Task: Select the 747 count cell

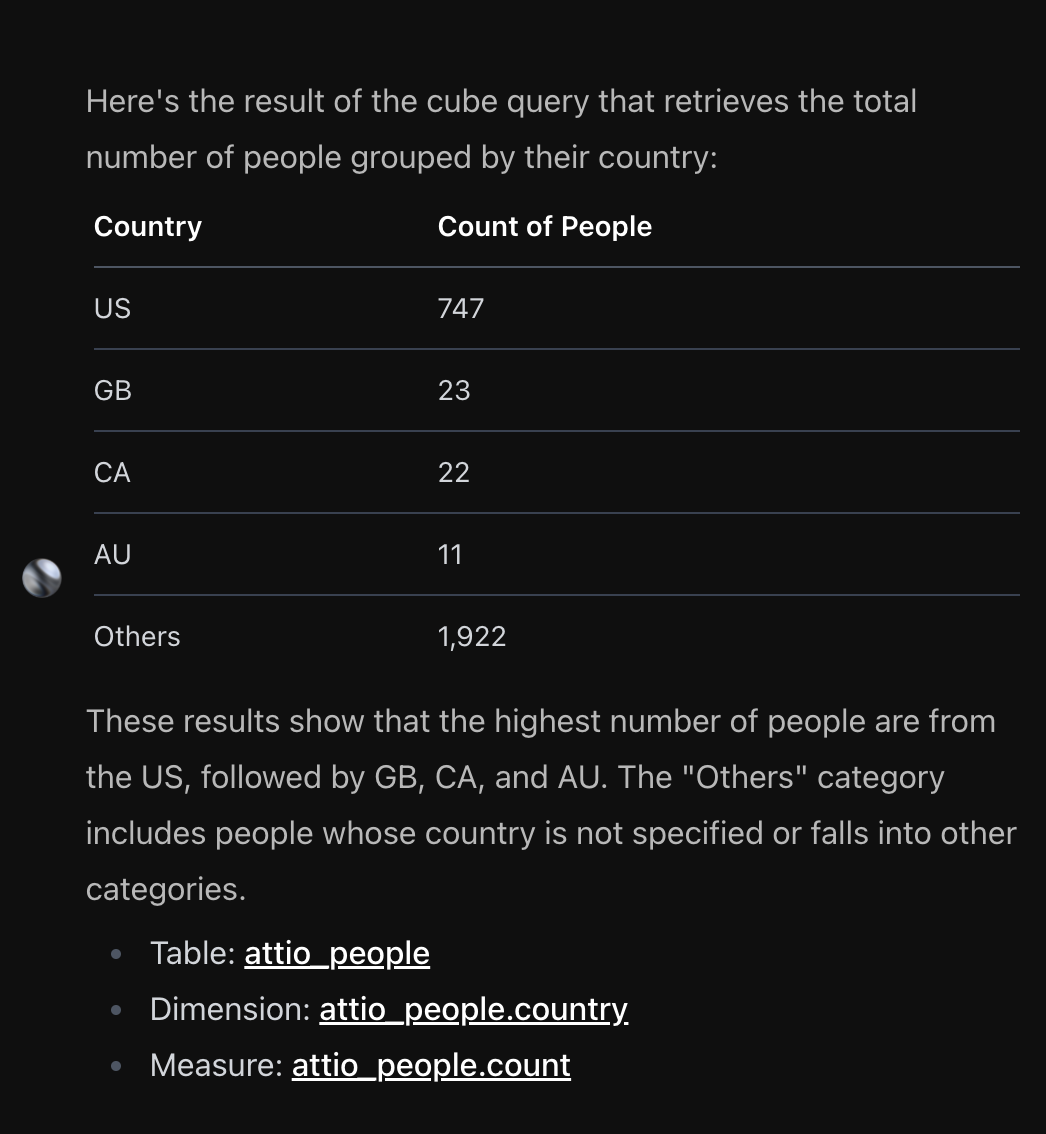Action: click(461, 308)
